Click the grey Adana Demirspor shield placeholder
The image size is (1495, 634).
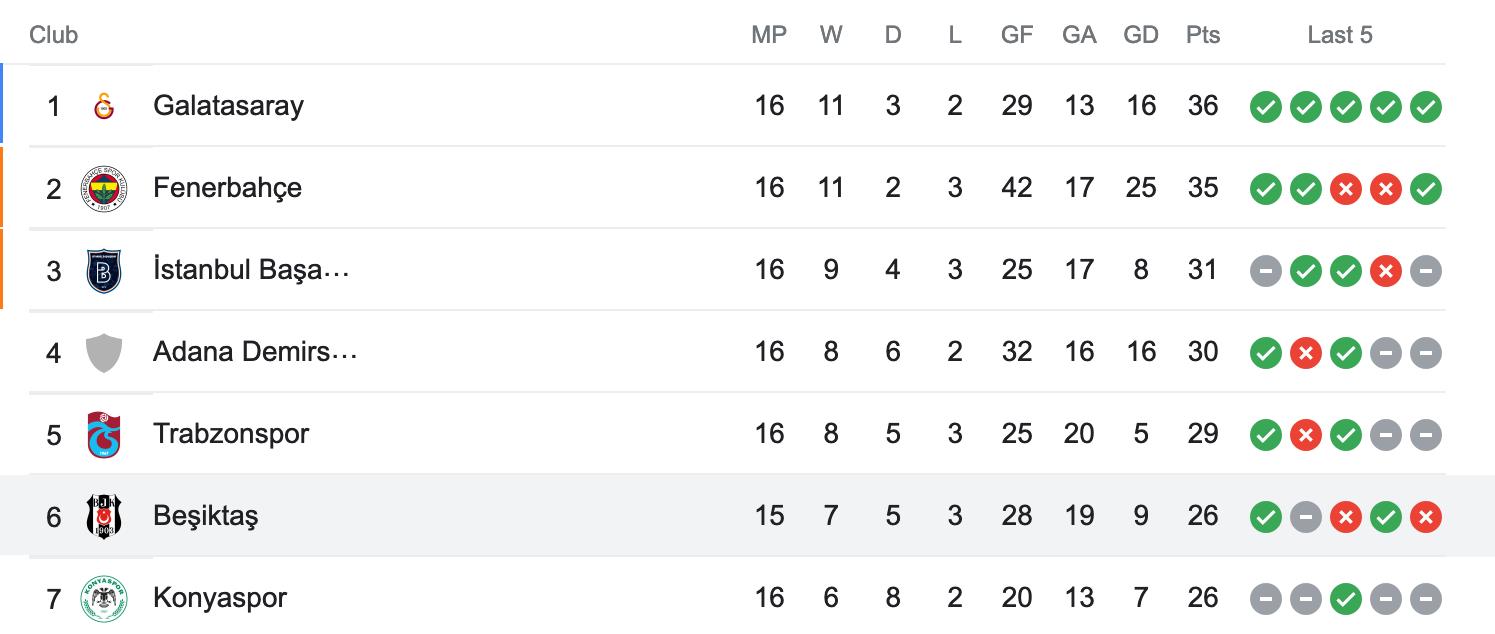coord(104,352)
